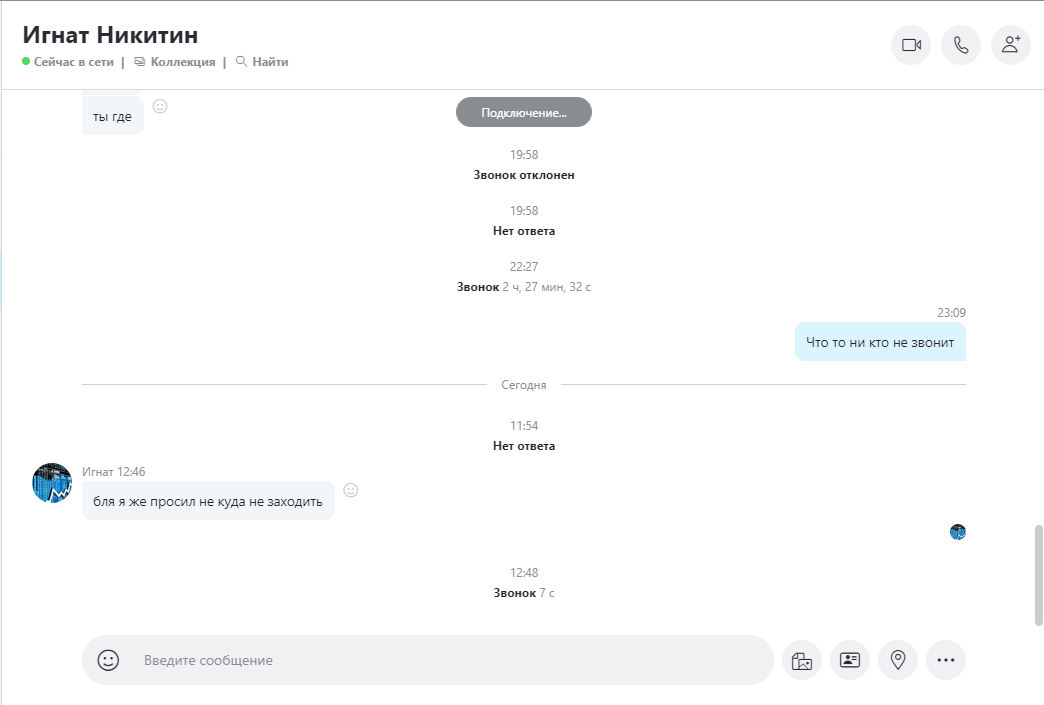1044x705 pixels.
Task: Select the 'Что то ни кто не звонит' message
Action: pyautogui.click(x=880, y=342)
